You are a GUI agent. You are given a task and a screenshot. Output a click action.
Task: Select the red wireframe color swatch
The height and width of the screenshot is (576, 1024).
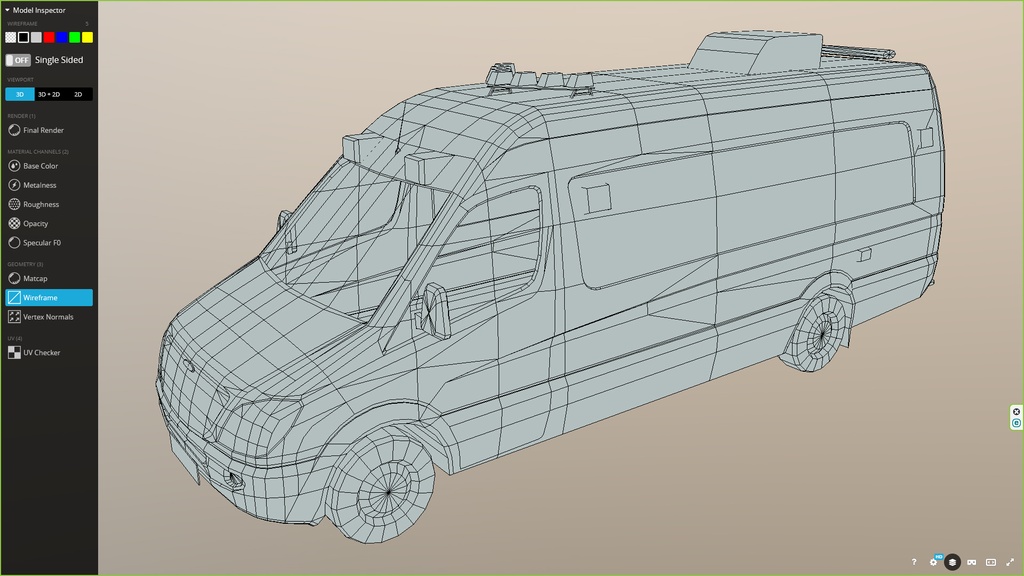pos(49,37)
